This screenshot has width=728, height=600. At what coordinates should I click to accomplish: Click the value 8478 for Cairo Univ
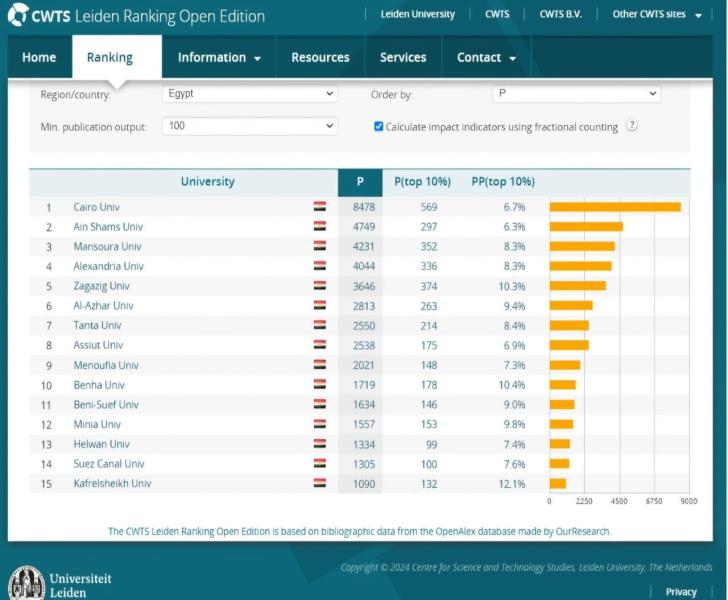[x=364, y=207]
